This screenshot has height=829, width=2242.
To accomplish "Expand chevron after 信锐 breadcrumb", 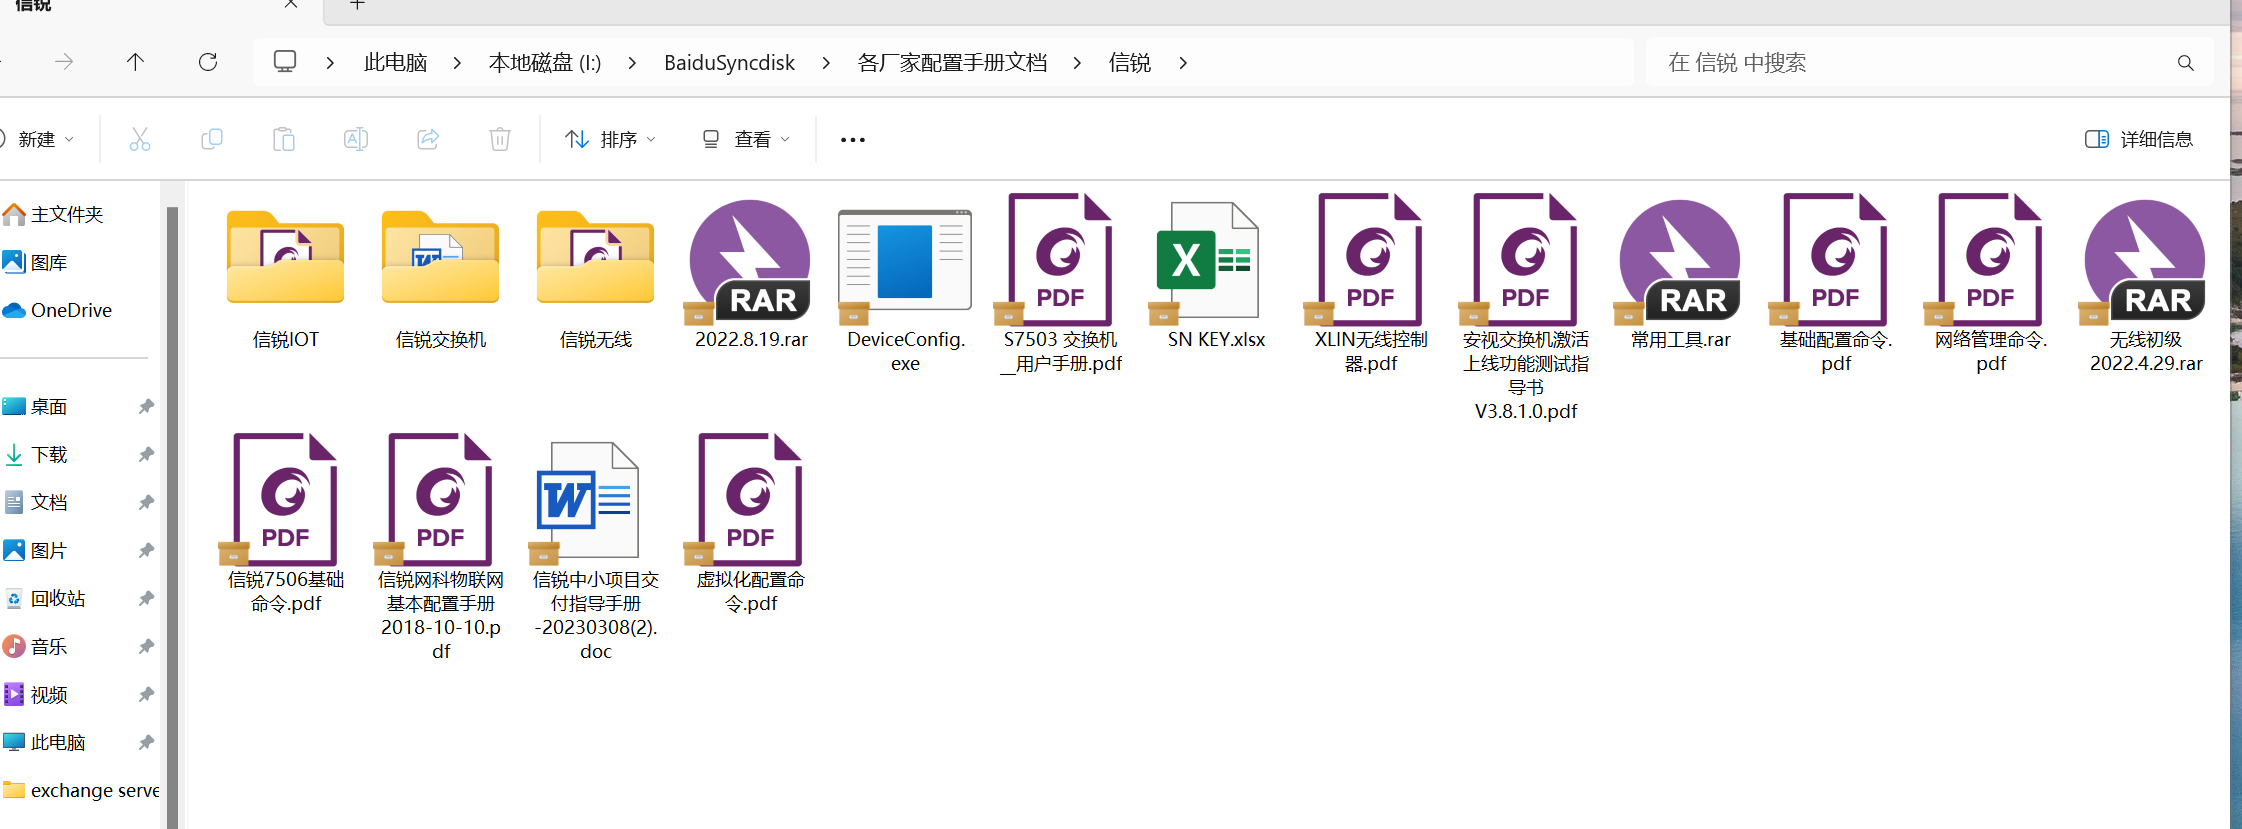I will 1183,62.
